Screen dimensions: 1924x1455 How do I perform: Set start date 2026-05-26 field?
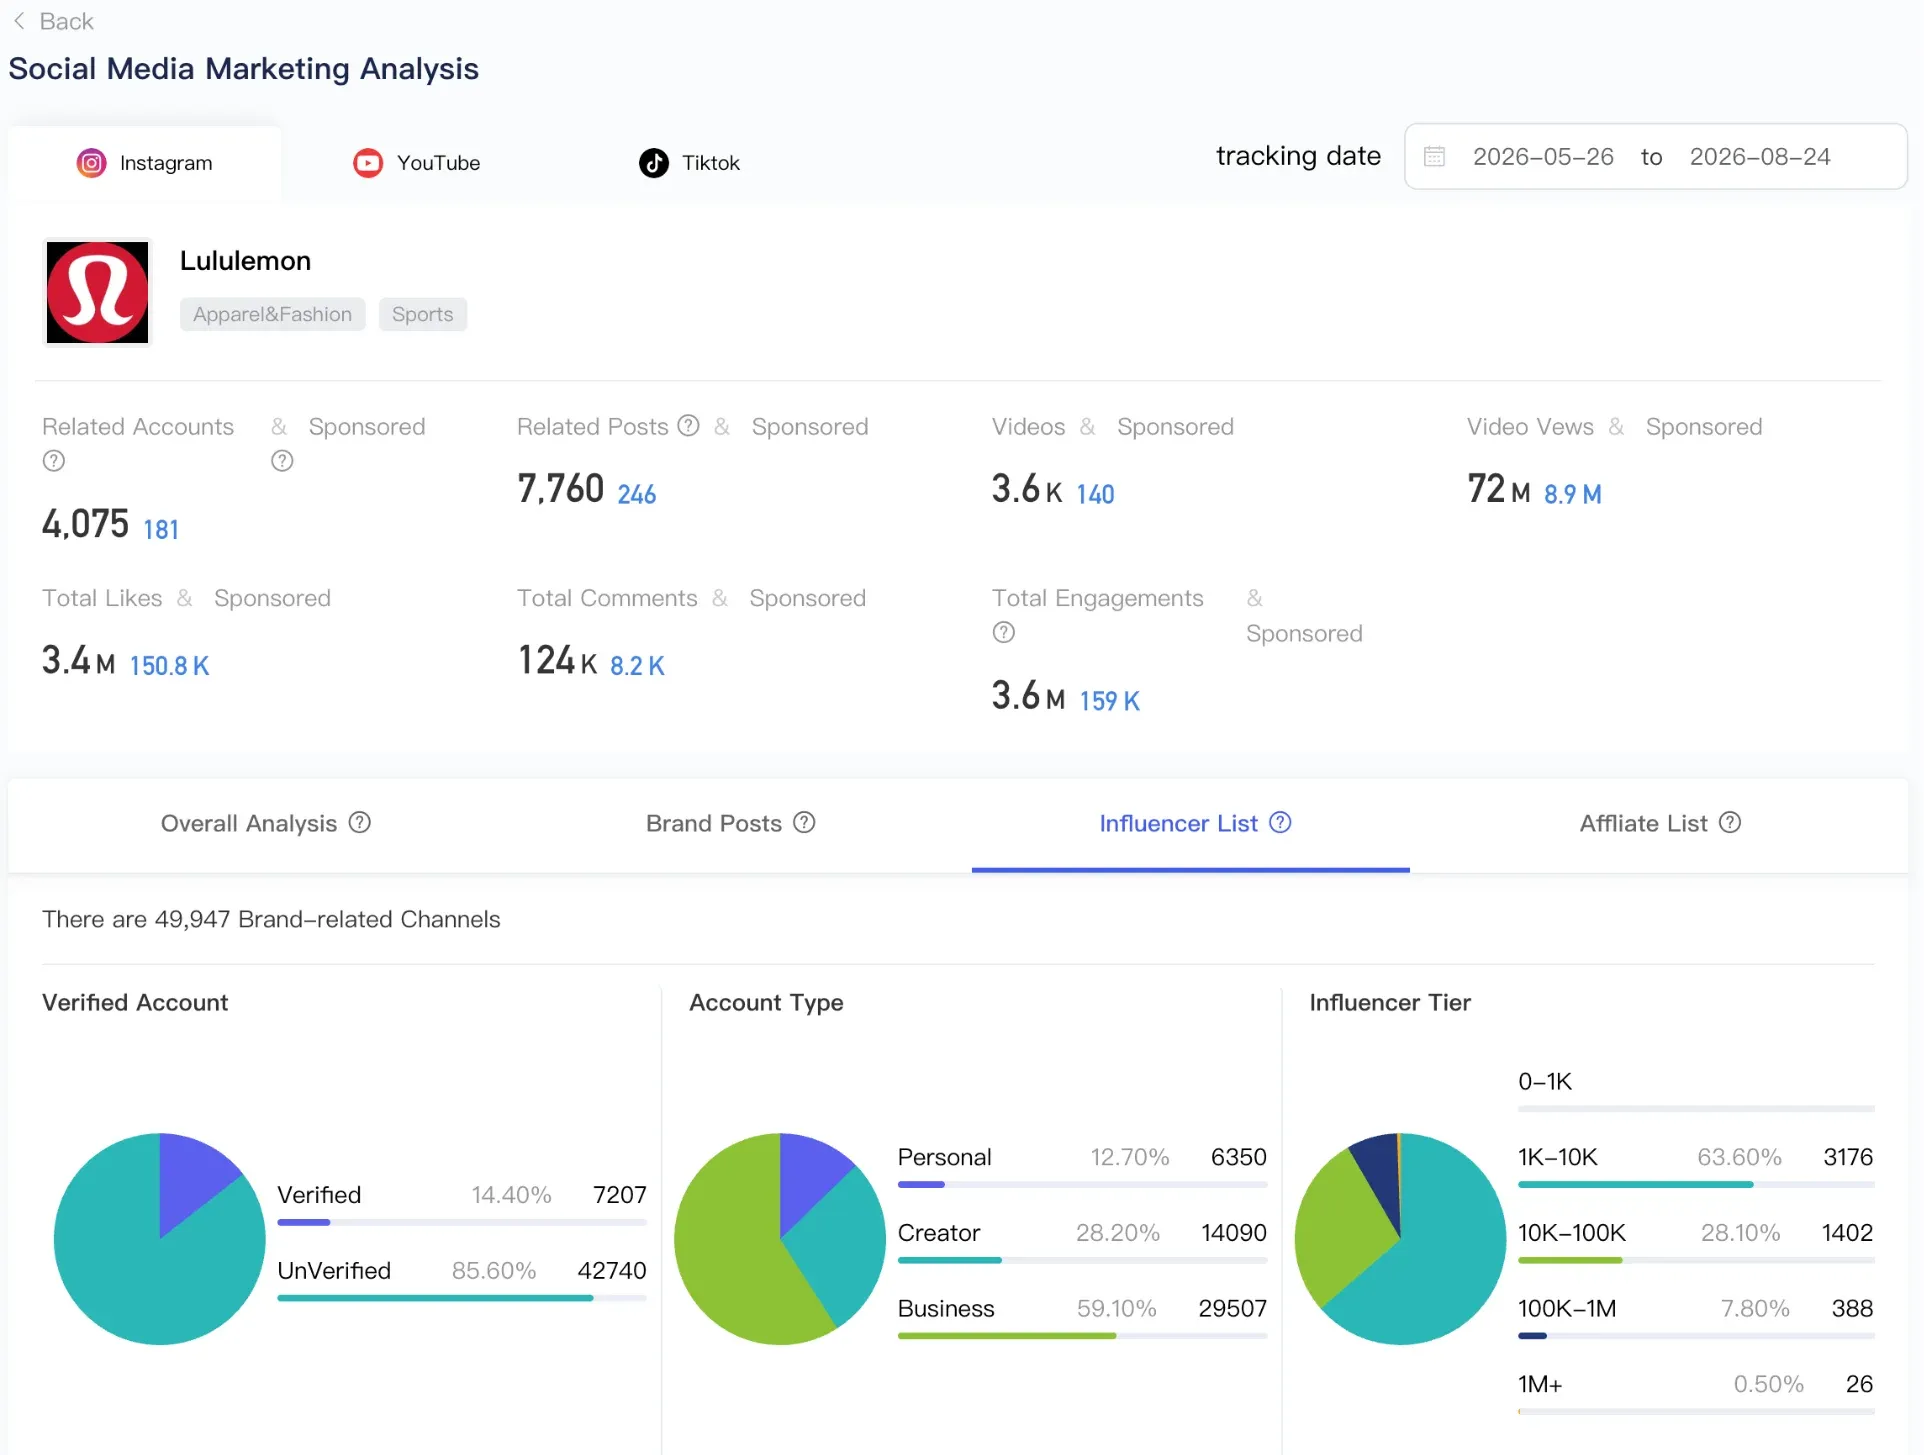[x=1543, y=157]
